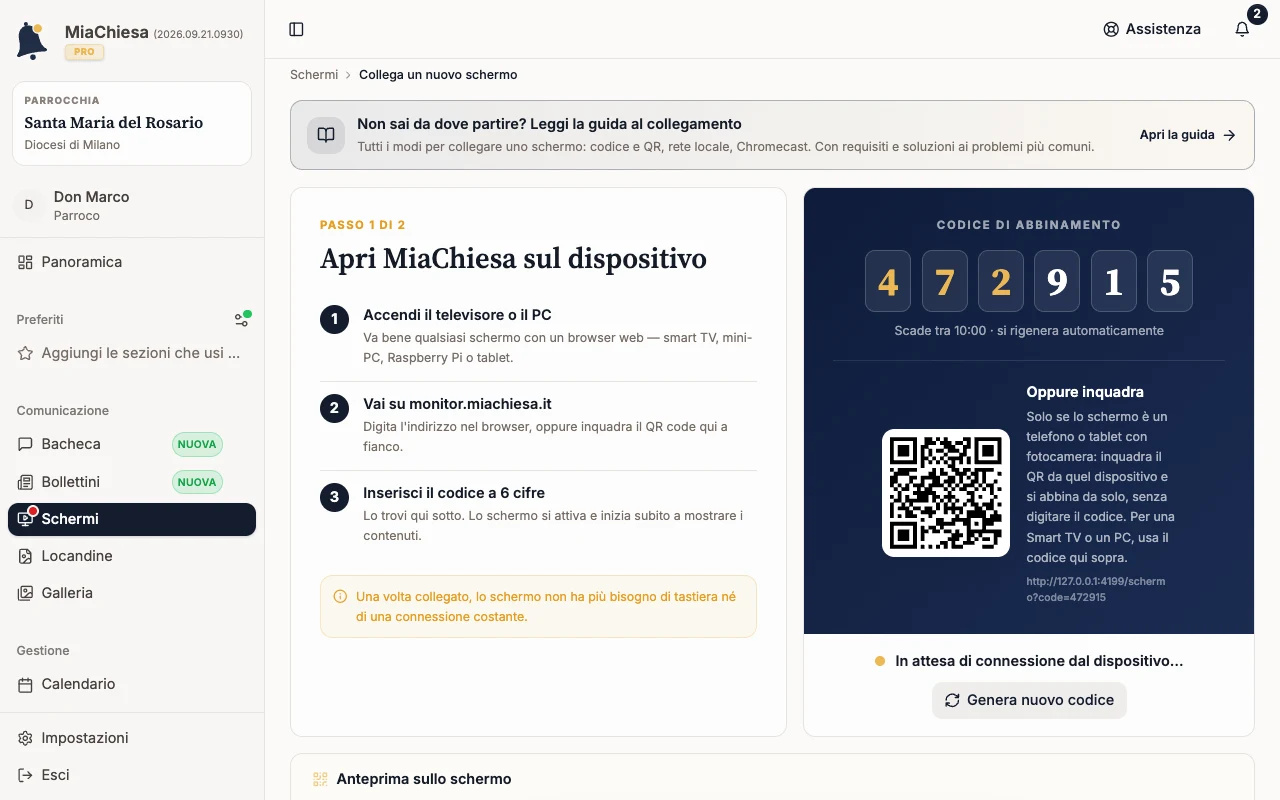The height and width of the screenshot is (800, 1280).
Task: Click 'Aggiungi le sezioni che usi' favorites entry
Action: coord(132,353)
